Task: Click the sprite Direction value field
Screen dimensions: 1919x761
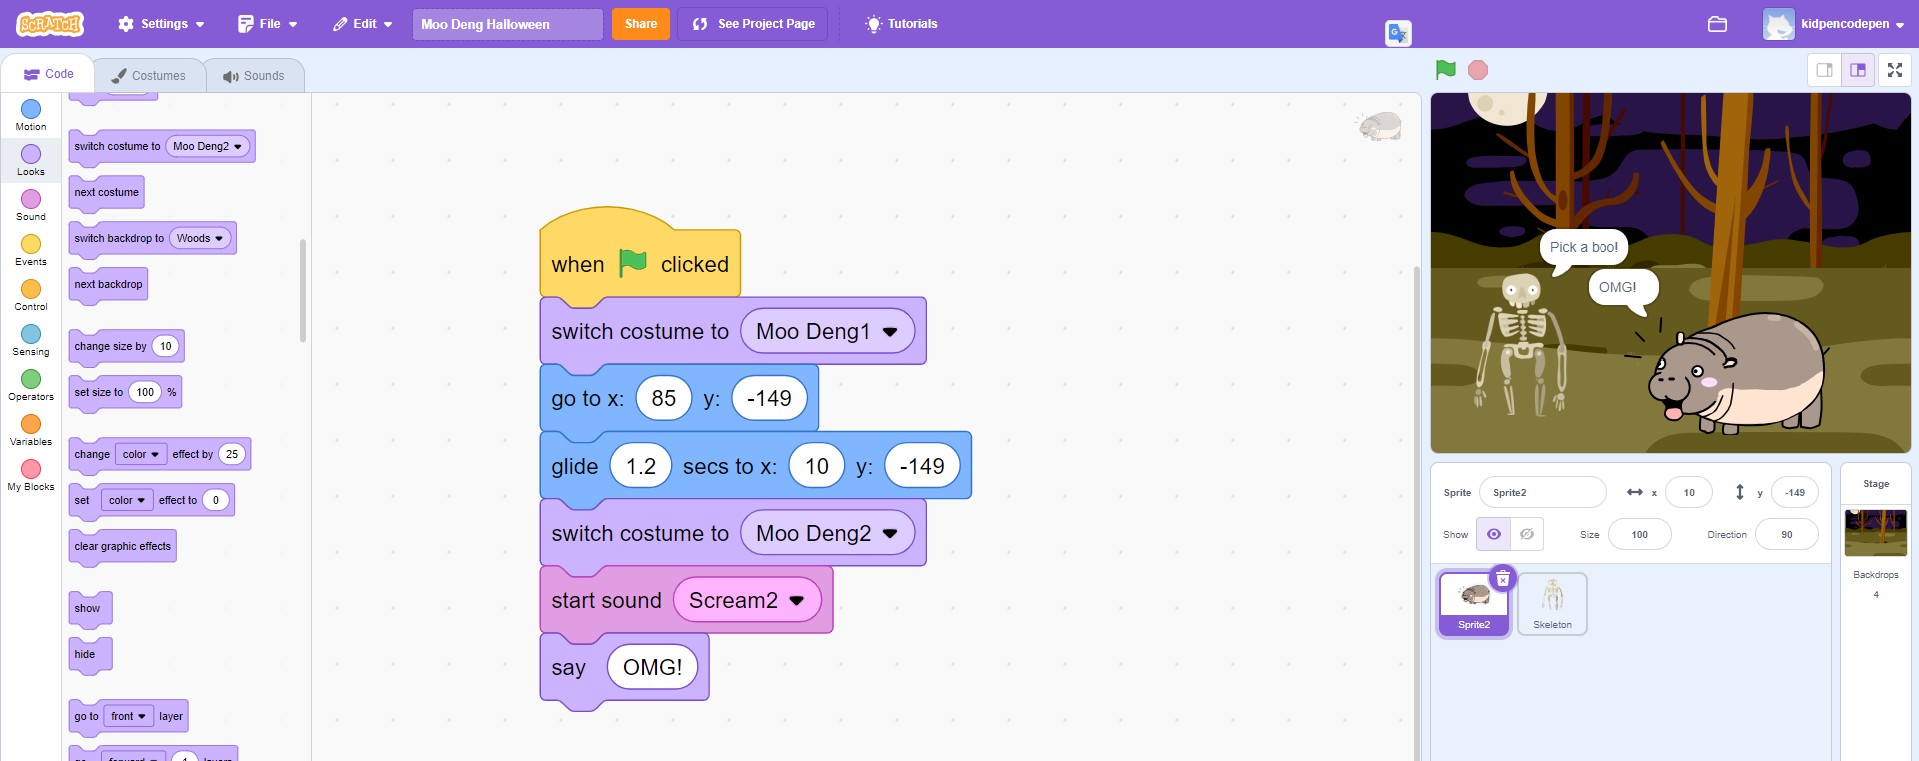Action: click(1786, 534)
